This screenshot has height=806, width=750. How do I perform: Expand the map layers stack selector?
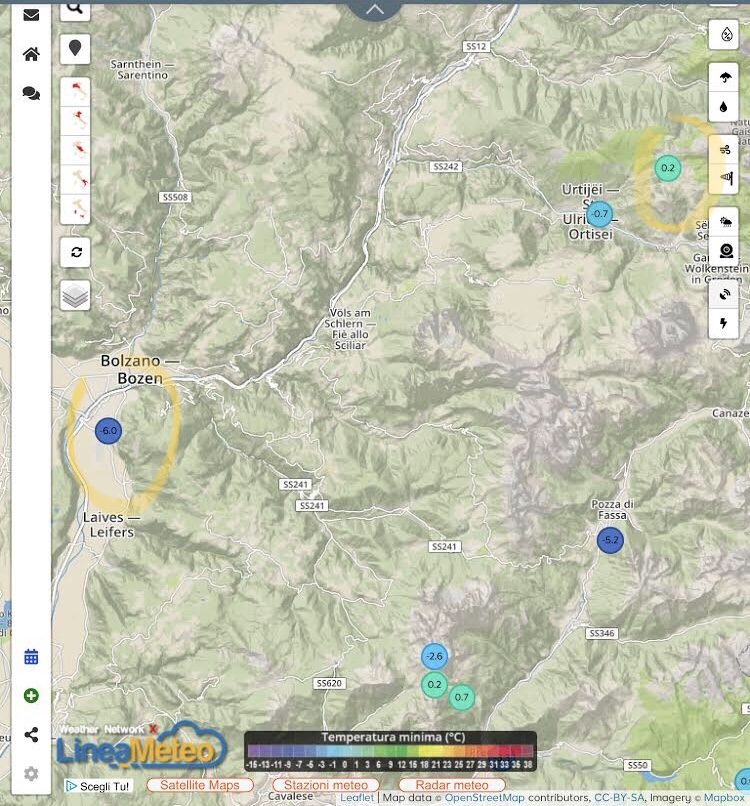click(75, 295)
